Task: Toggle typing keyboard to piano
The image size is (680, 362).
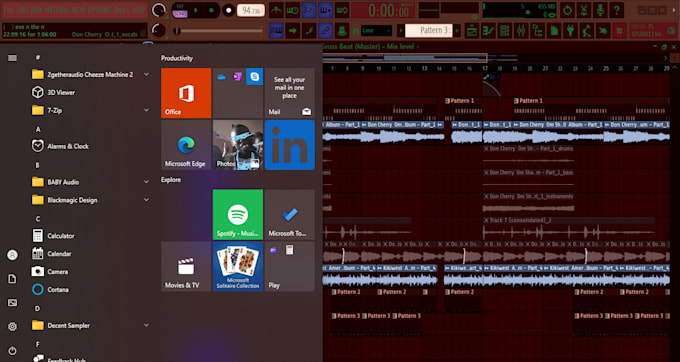Action: click(276, 31)
